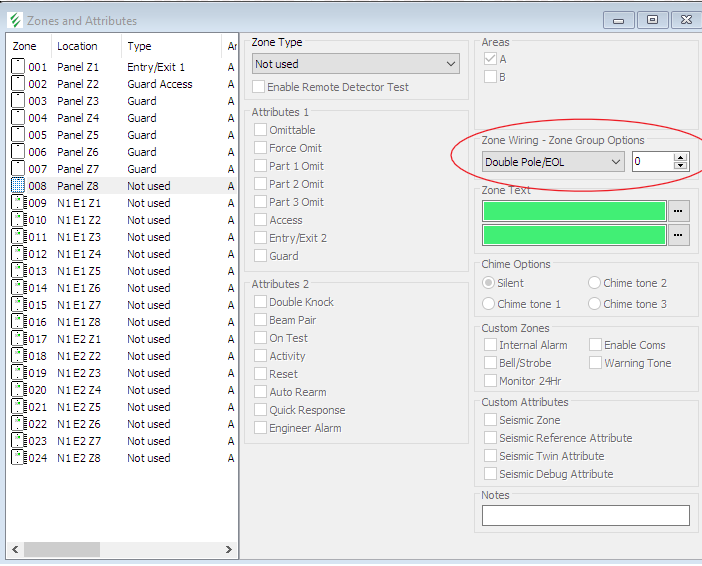
Task: Open ellipsis button for second Zone Text field
Action: coord(679,235)
